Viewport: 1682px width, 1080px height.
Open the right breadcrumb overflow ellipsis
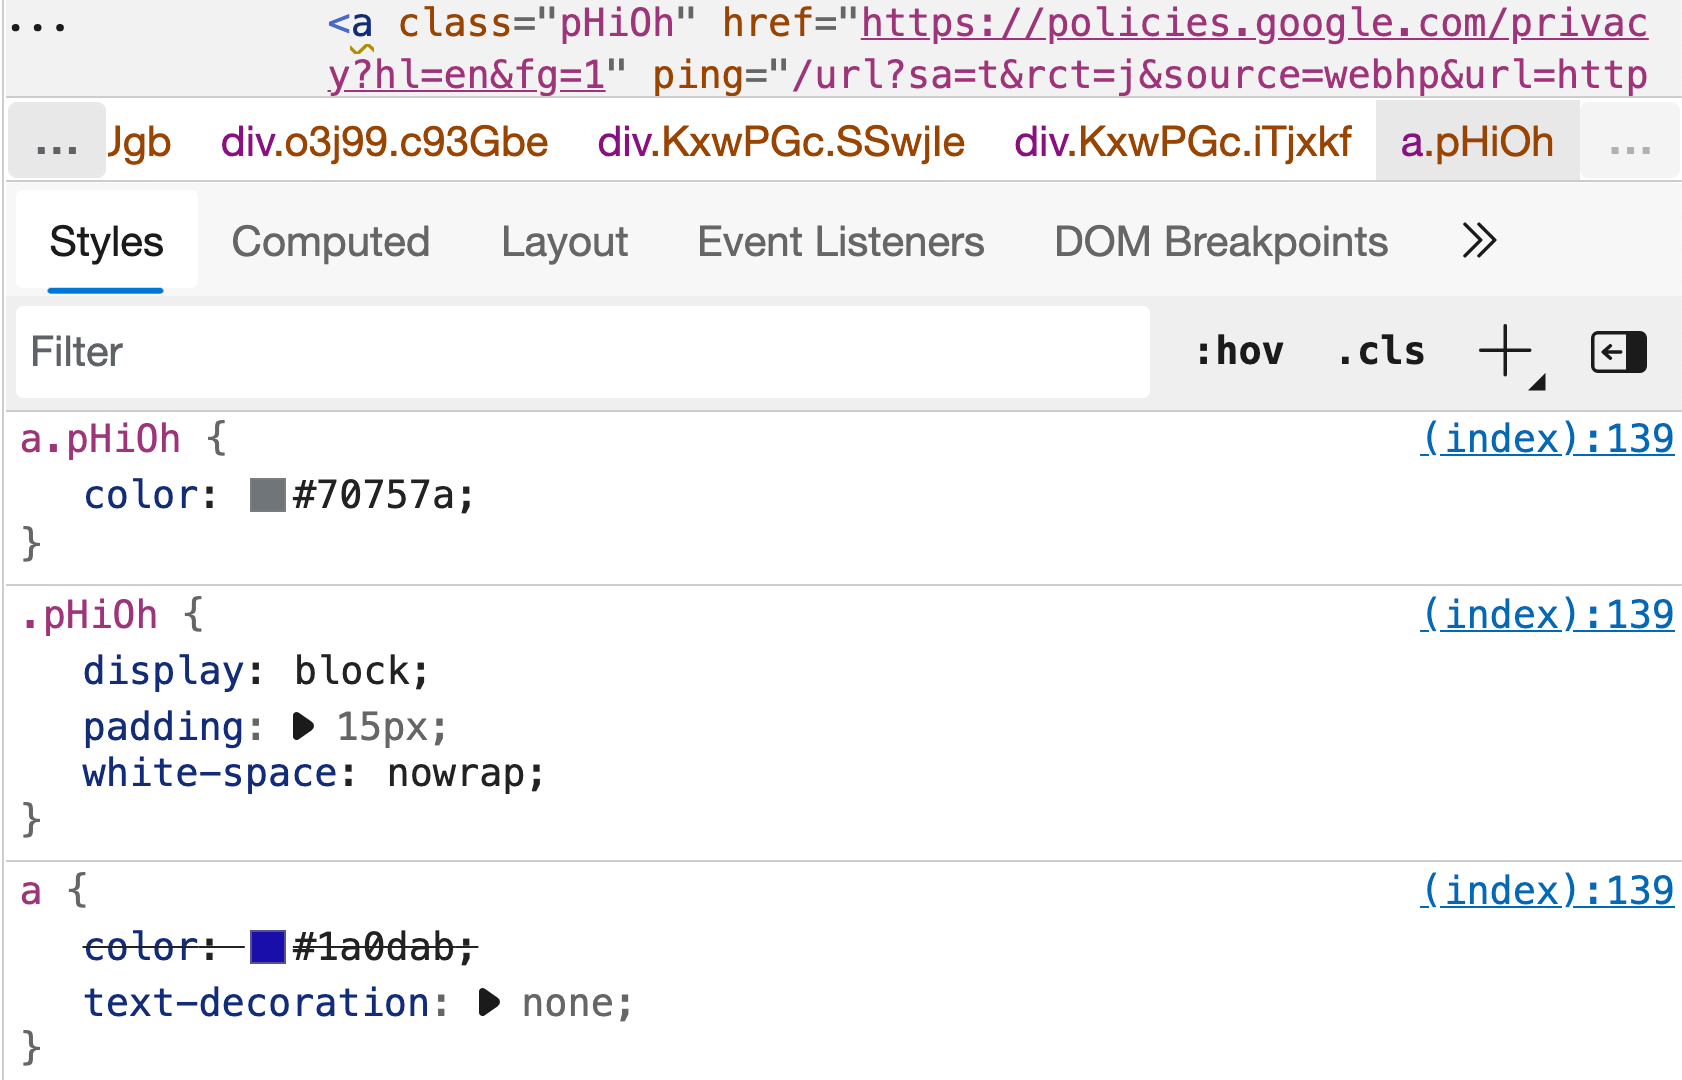1629,146
